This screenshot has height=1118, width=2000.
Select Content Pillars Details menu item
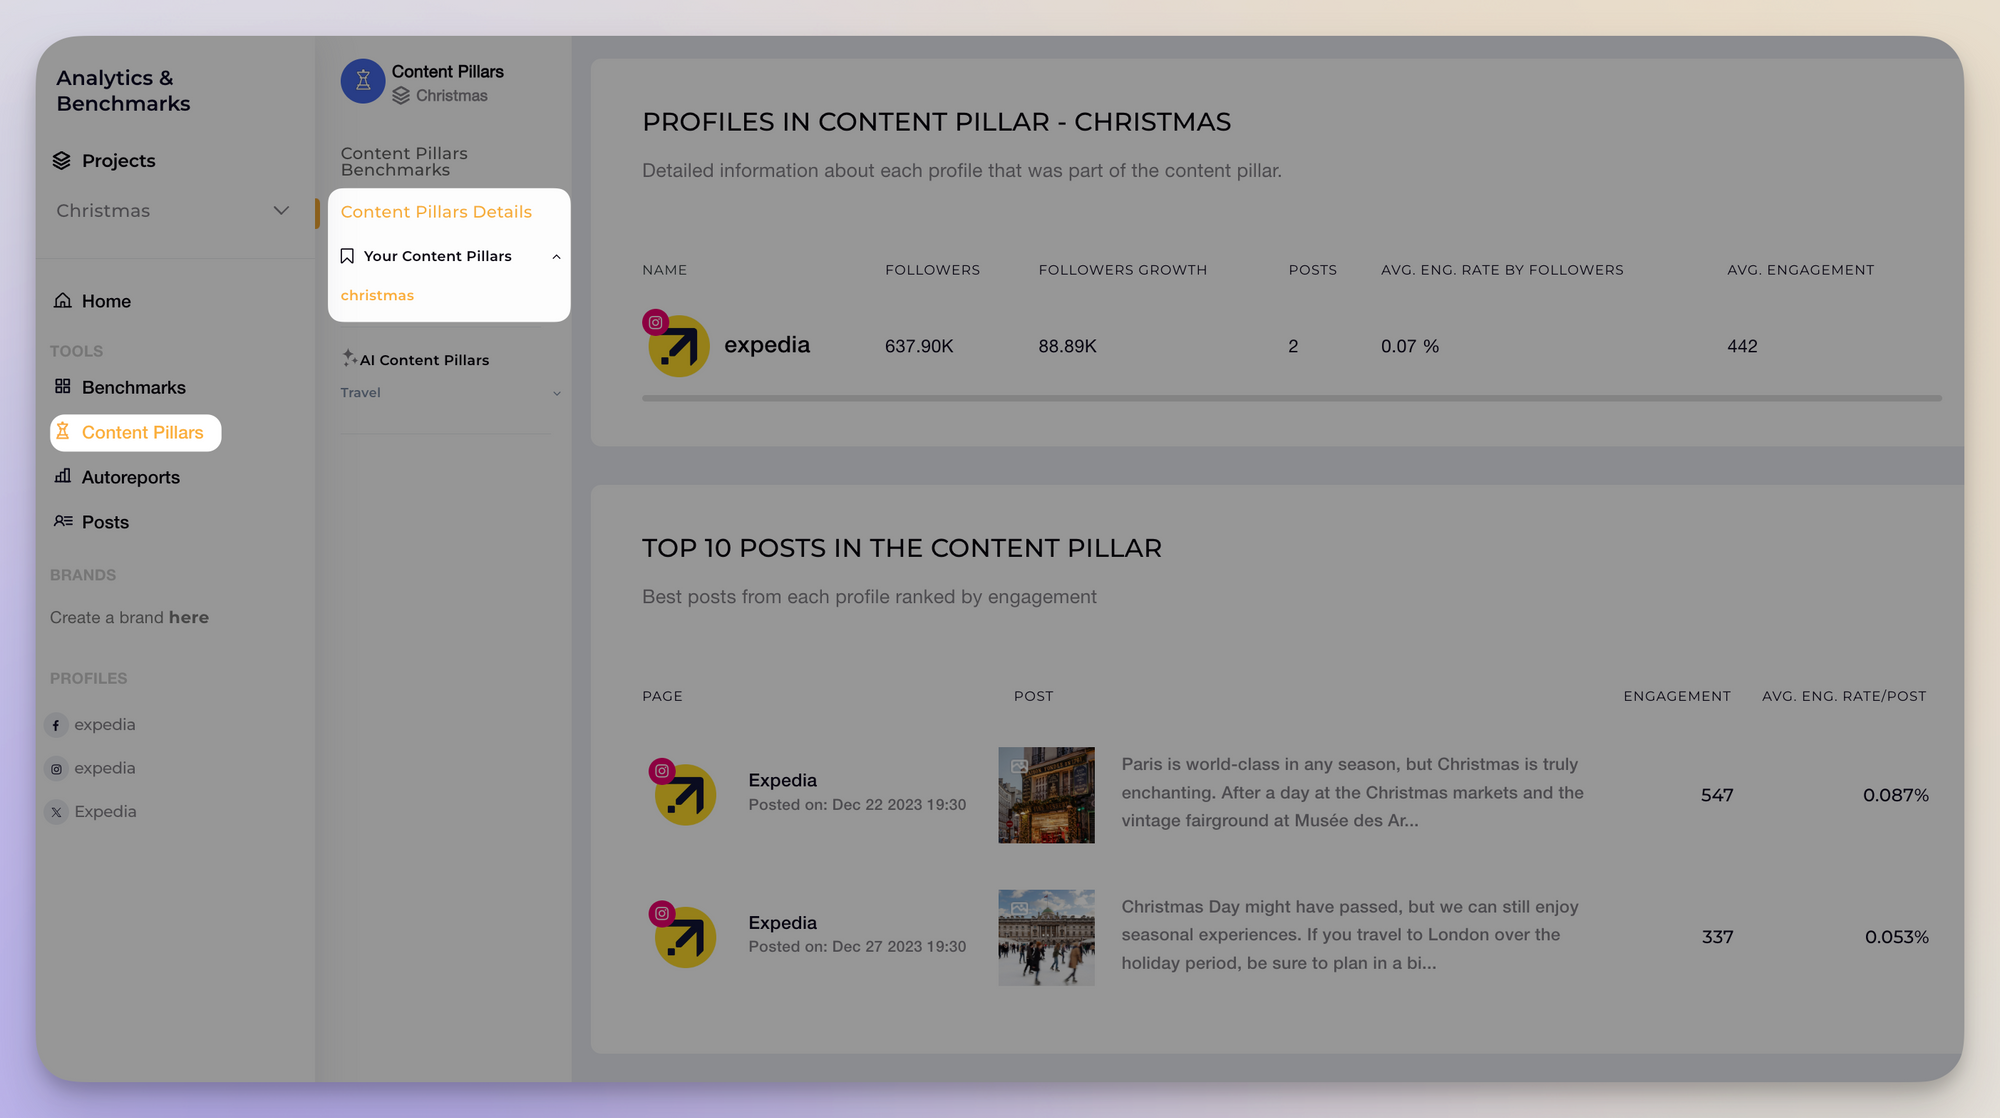click(435, 210)
